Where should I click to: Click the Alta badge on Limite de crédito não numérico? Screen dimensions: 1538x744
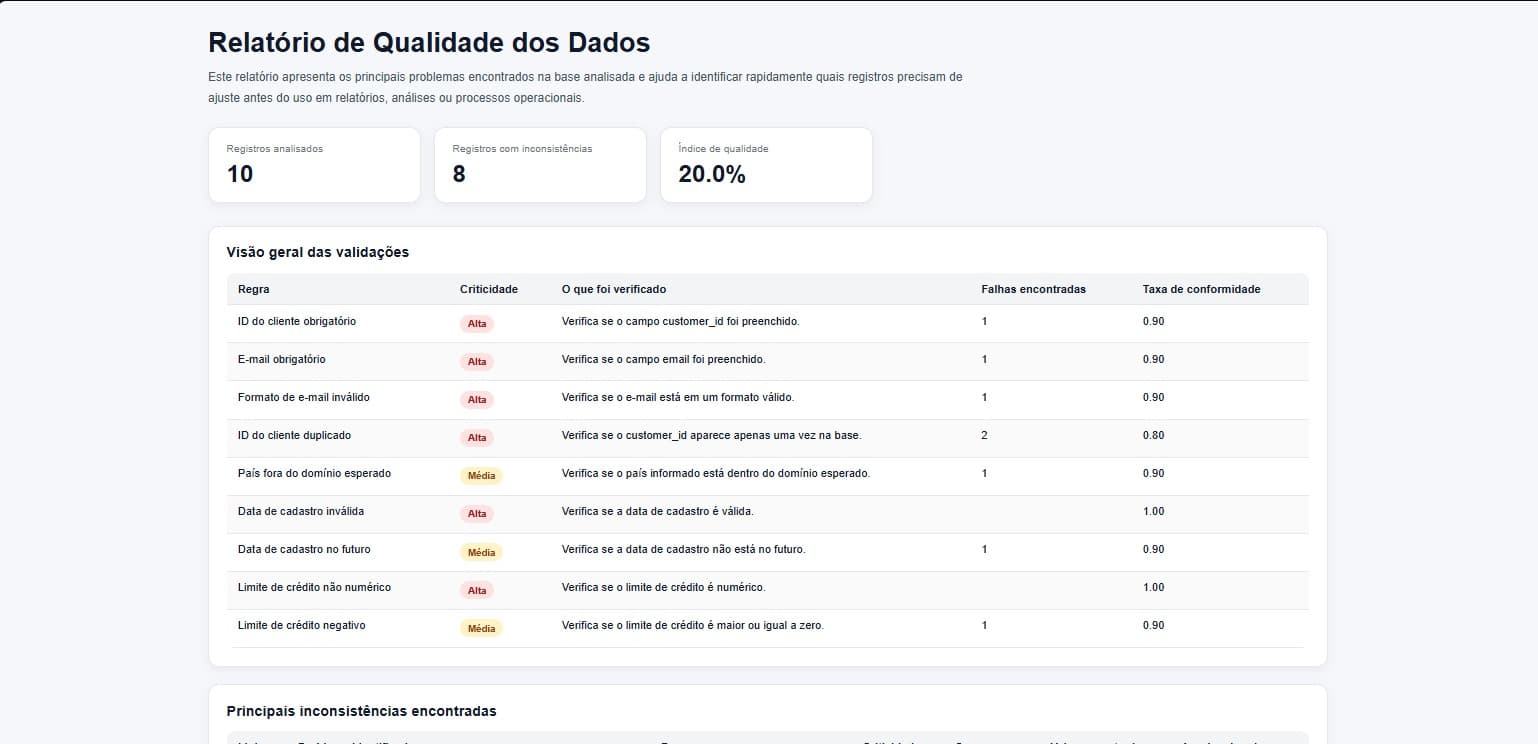[x=477, y=589]
